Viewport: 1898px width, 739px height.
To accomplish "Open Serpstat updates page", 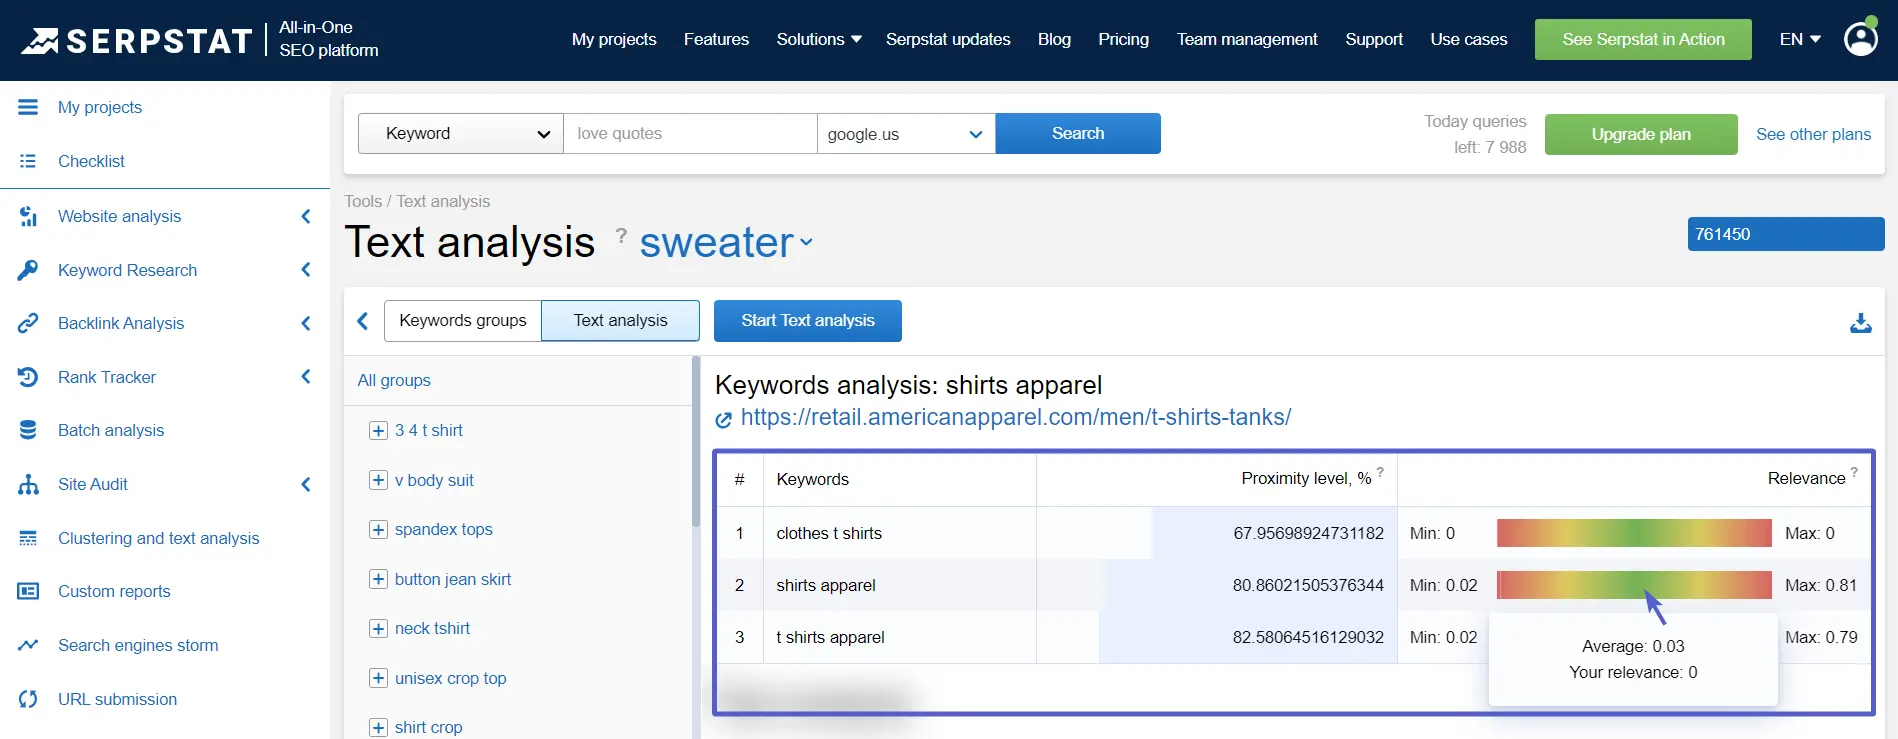I will pos(948,39).
